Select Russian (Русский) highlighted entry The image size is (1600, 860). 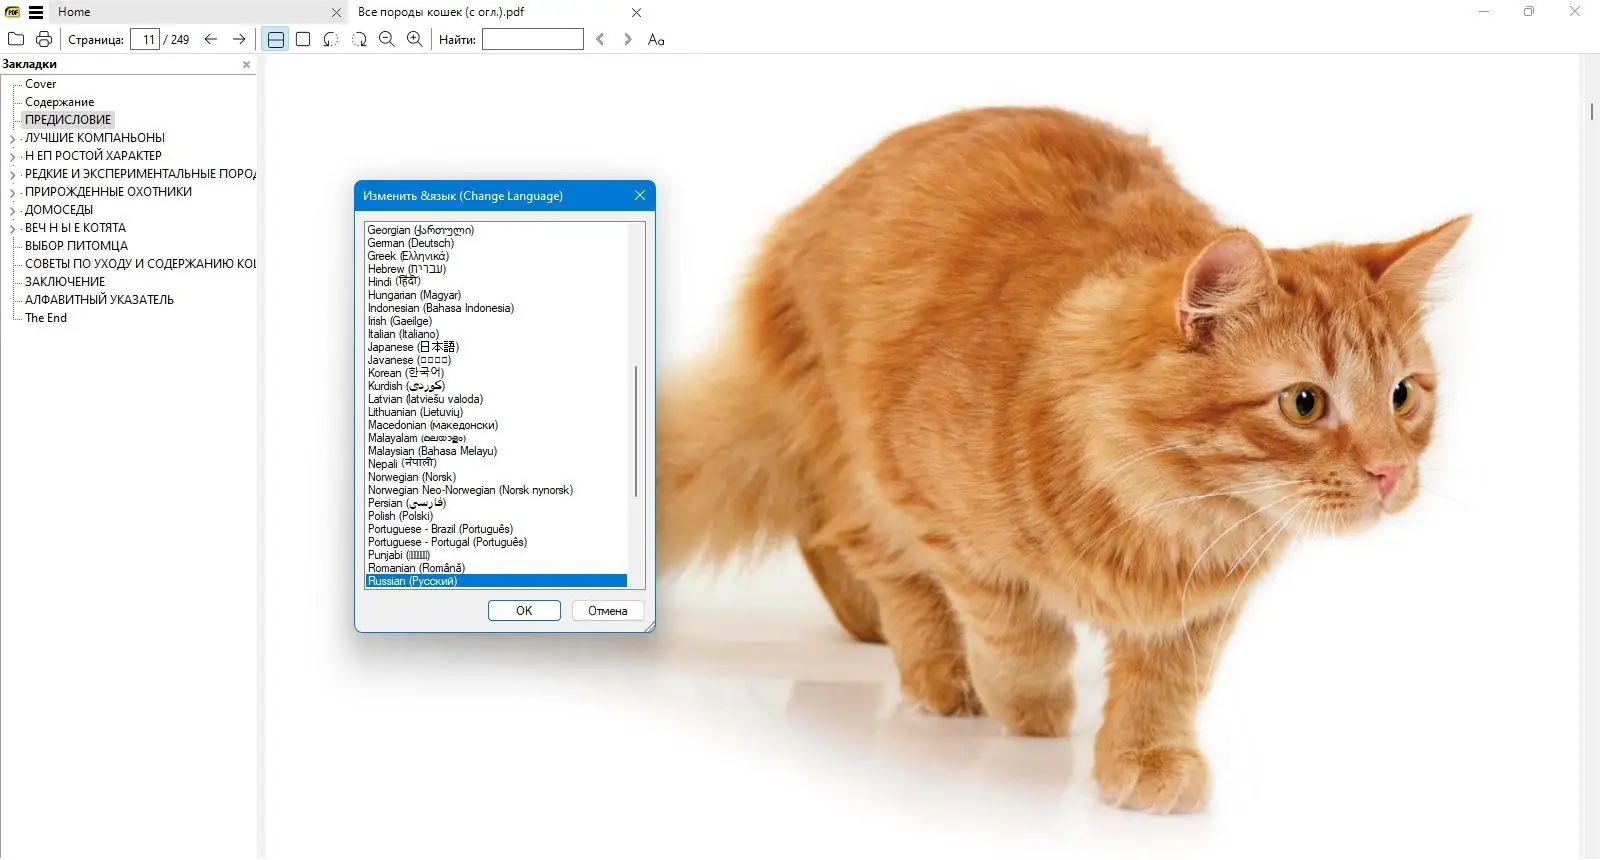(496, 581)
